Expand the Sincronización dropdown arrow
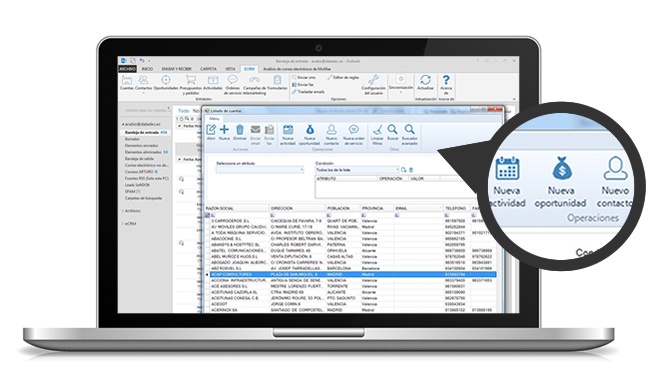Screen dimensions: 650x388 pos(400,92)
